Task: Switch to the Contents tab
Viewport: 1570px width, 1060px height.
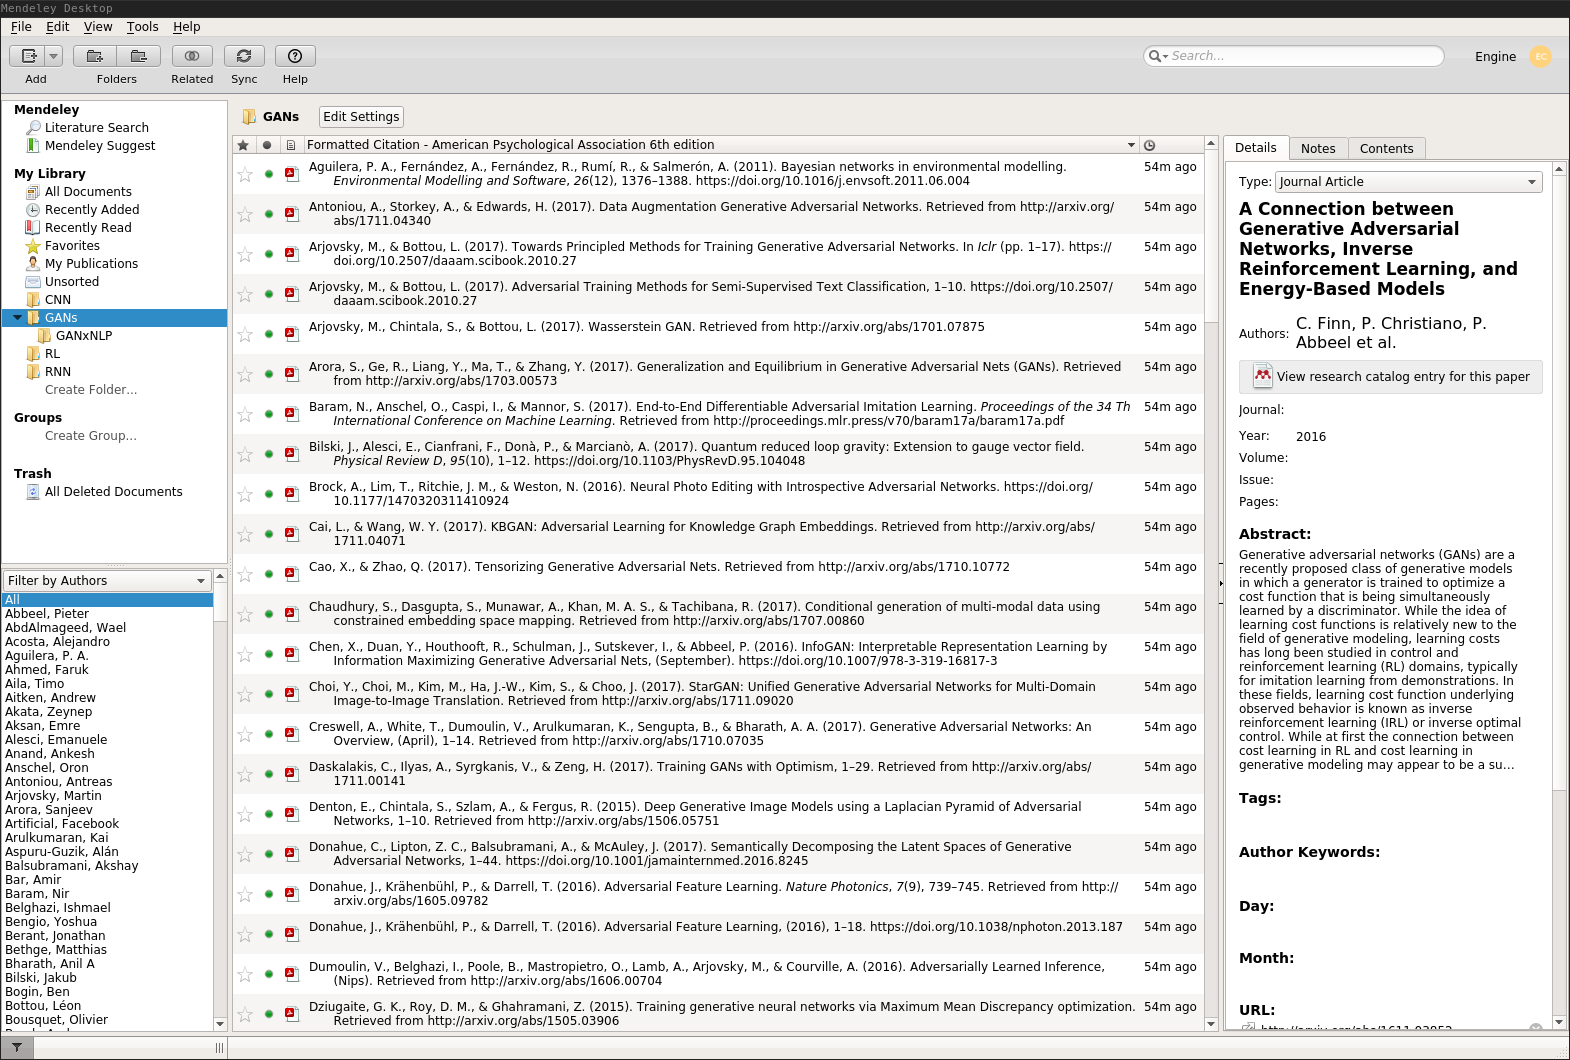Action: point(1386,148)
